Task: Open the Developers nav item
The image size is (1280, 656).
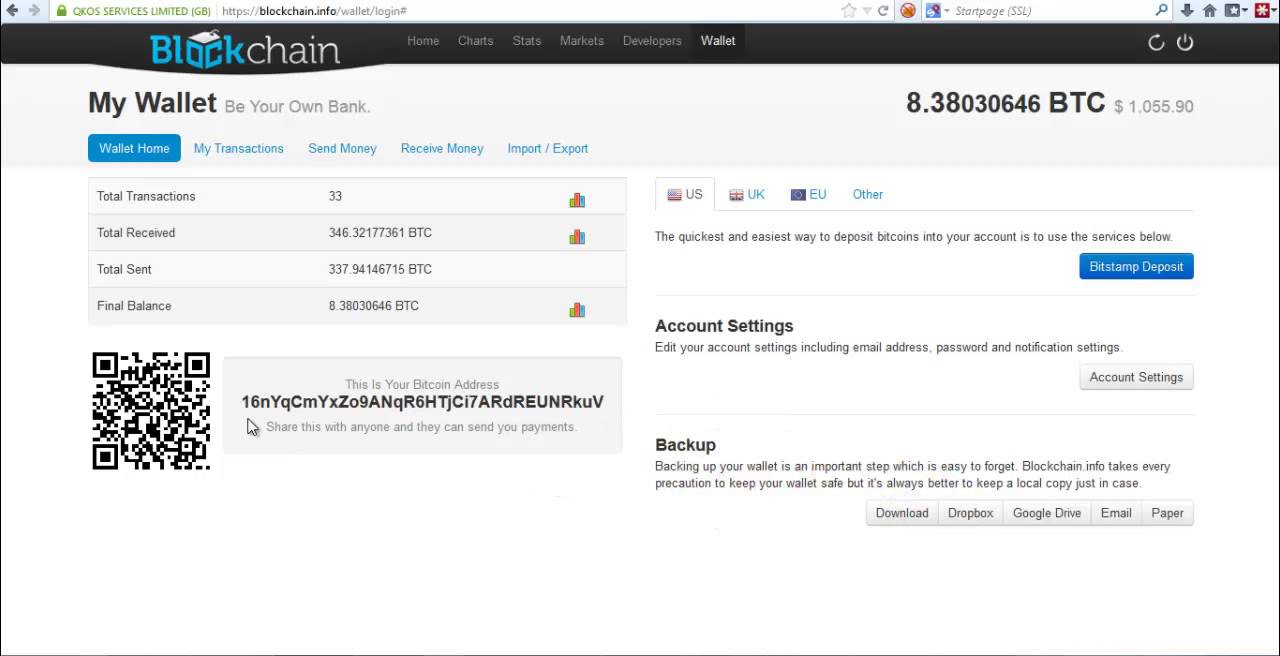Action: pos(652,41)
